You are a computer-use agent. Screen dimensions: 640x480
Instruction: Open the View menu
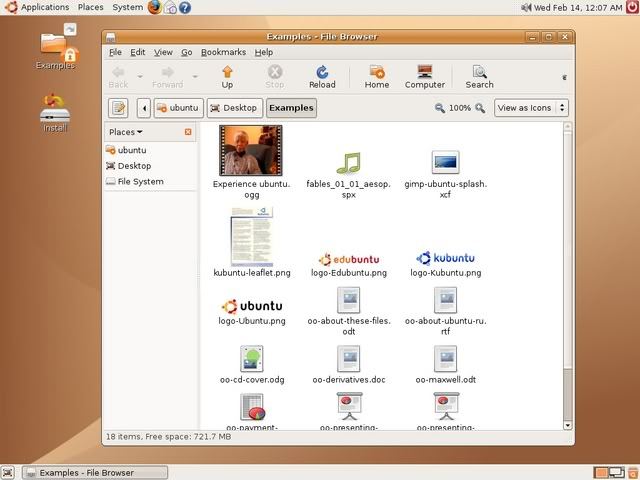(x=163, y=52)
